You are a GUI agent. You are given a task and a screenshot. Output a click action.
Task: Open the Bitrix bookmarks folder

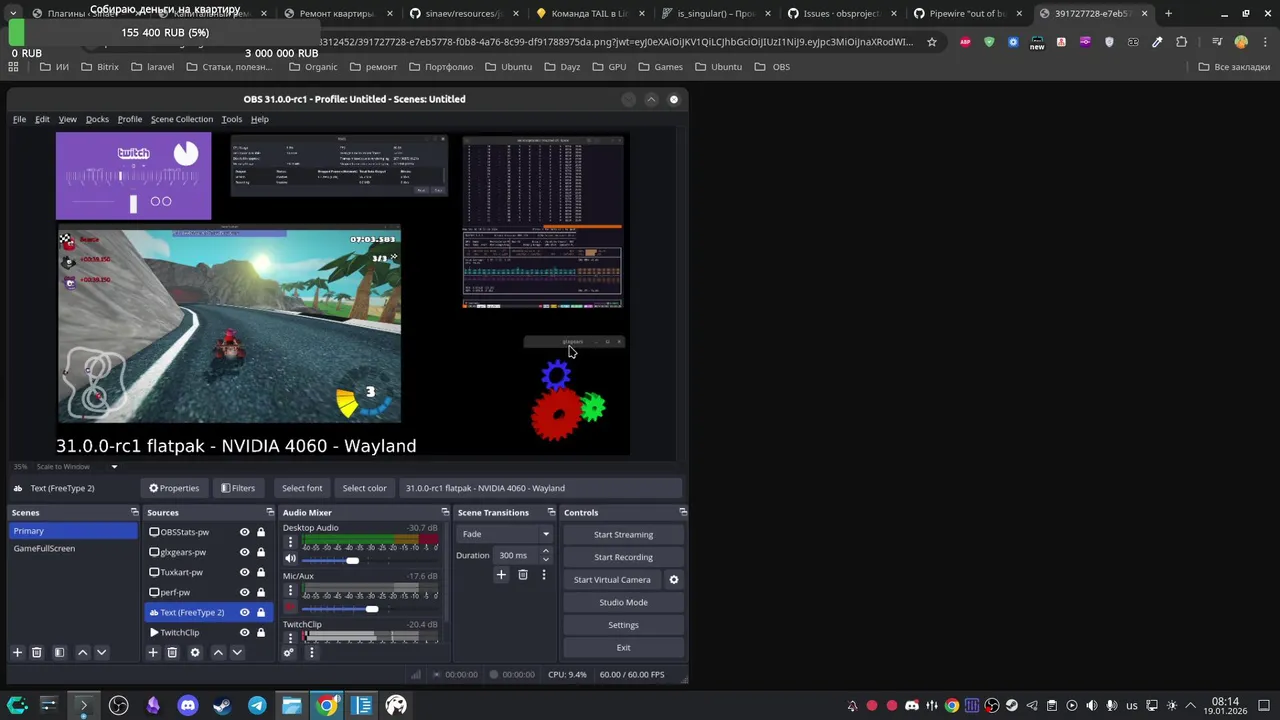(98, 67)
